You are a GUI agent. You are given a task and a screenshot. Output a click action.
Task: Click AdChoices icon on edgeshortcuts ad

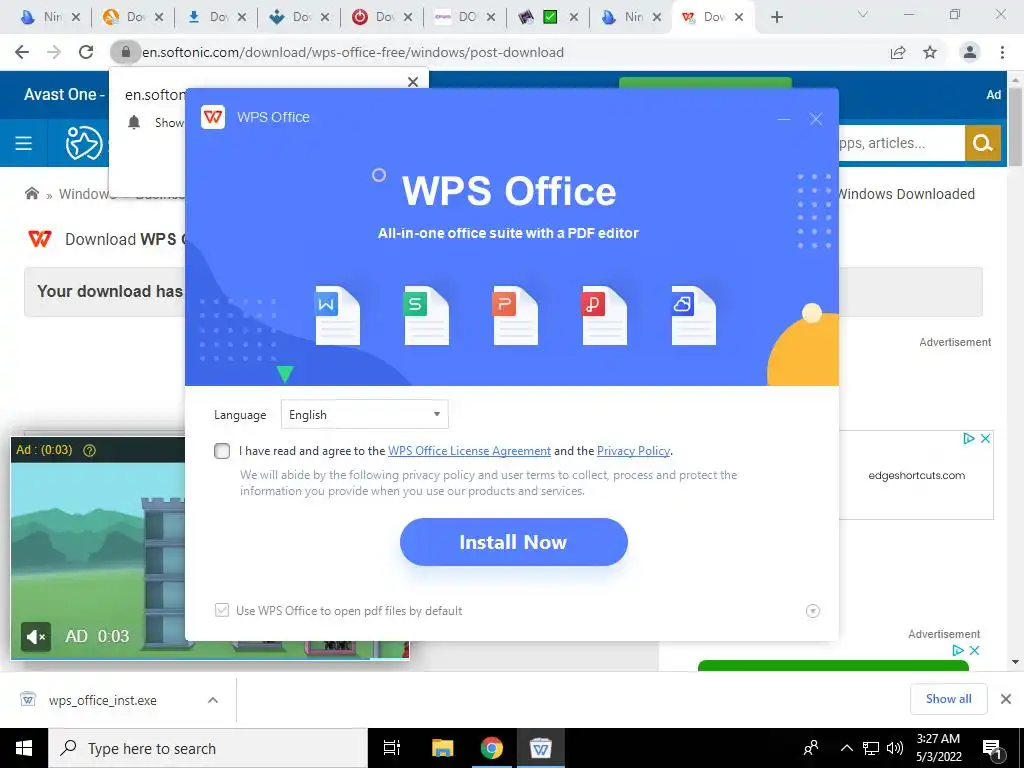pyautogui.click(x=969, y=439)
